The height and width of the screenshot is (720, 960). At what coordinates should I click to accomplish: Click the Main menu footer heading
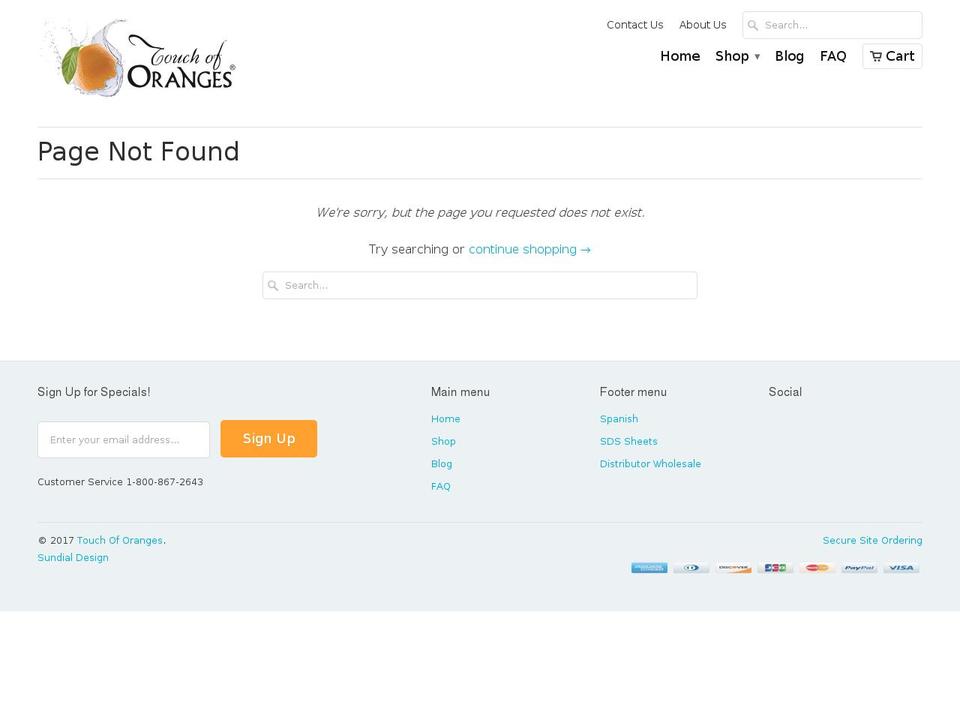coord(460,392)
